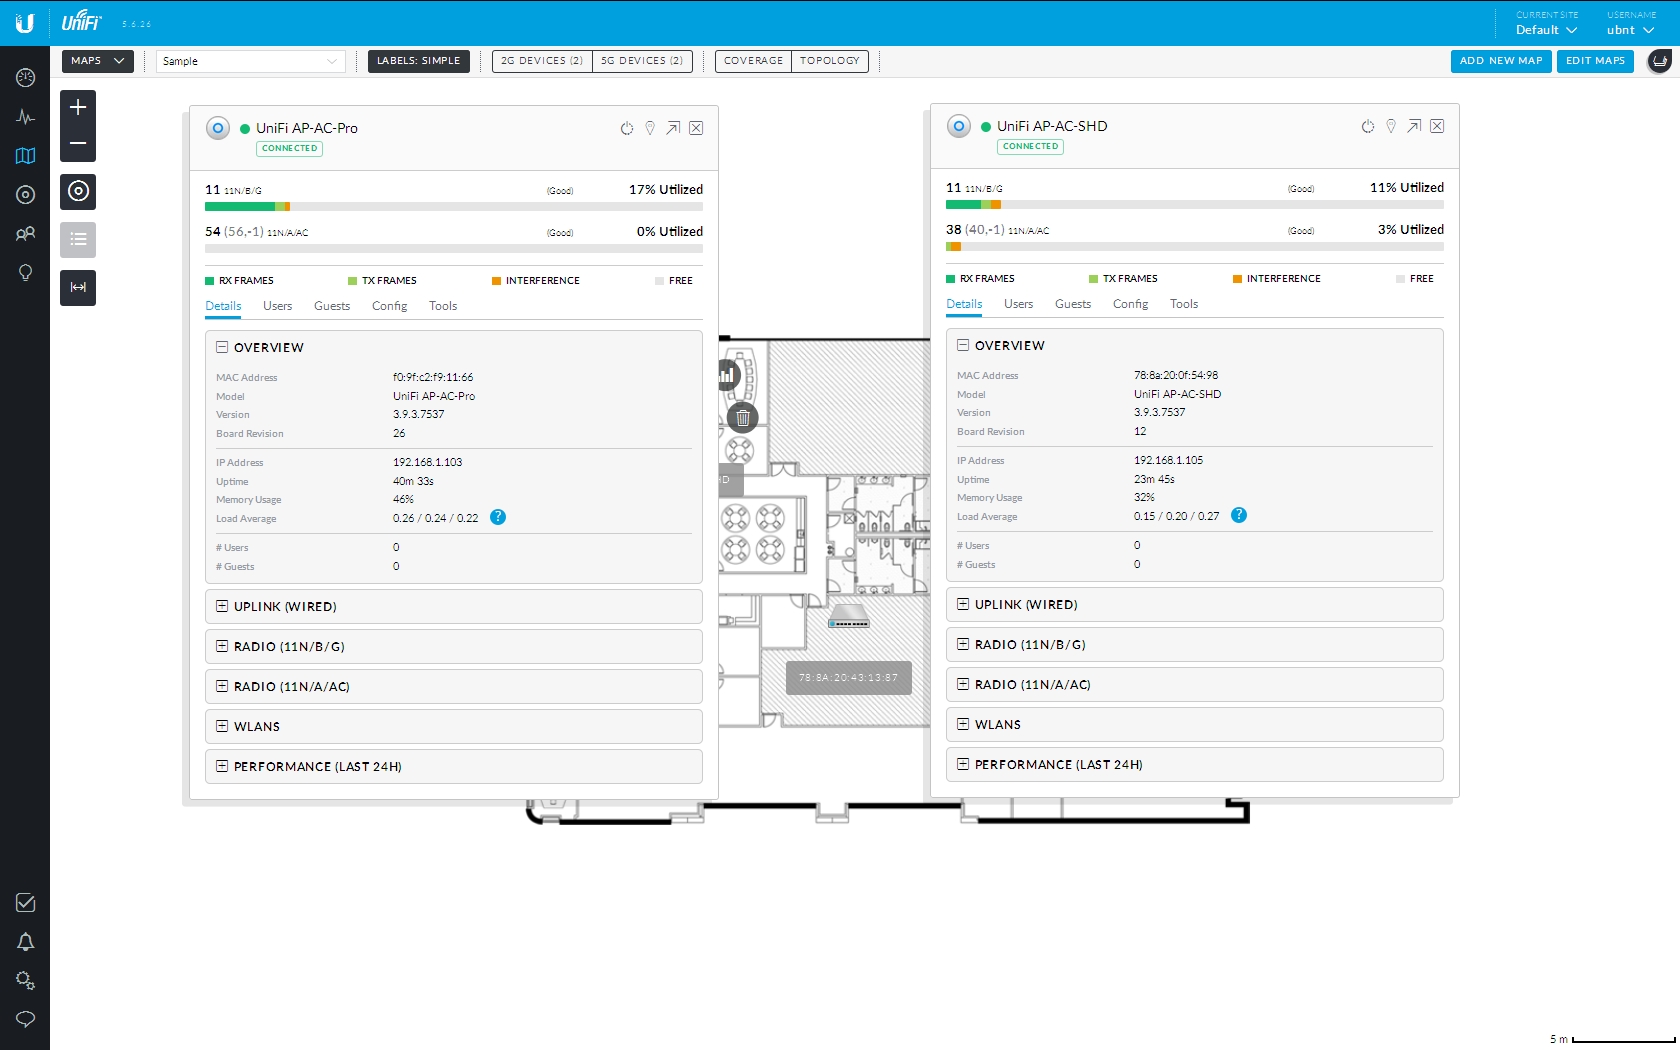This screenshot has height=1050, width=1680.
Task: Open the Statistics page in sidebar
Action: (25, 117)
